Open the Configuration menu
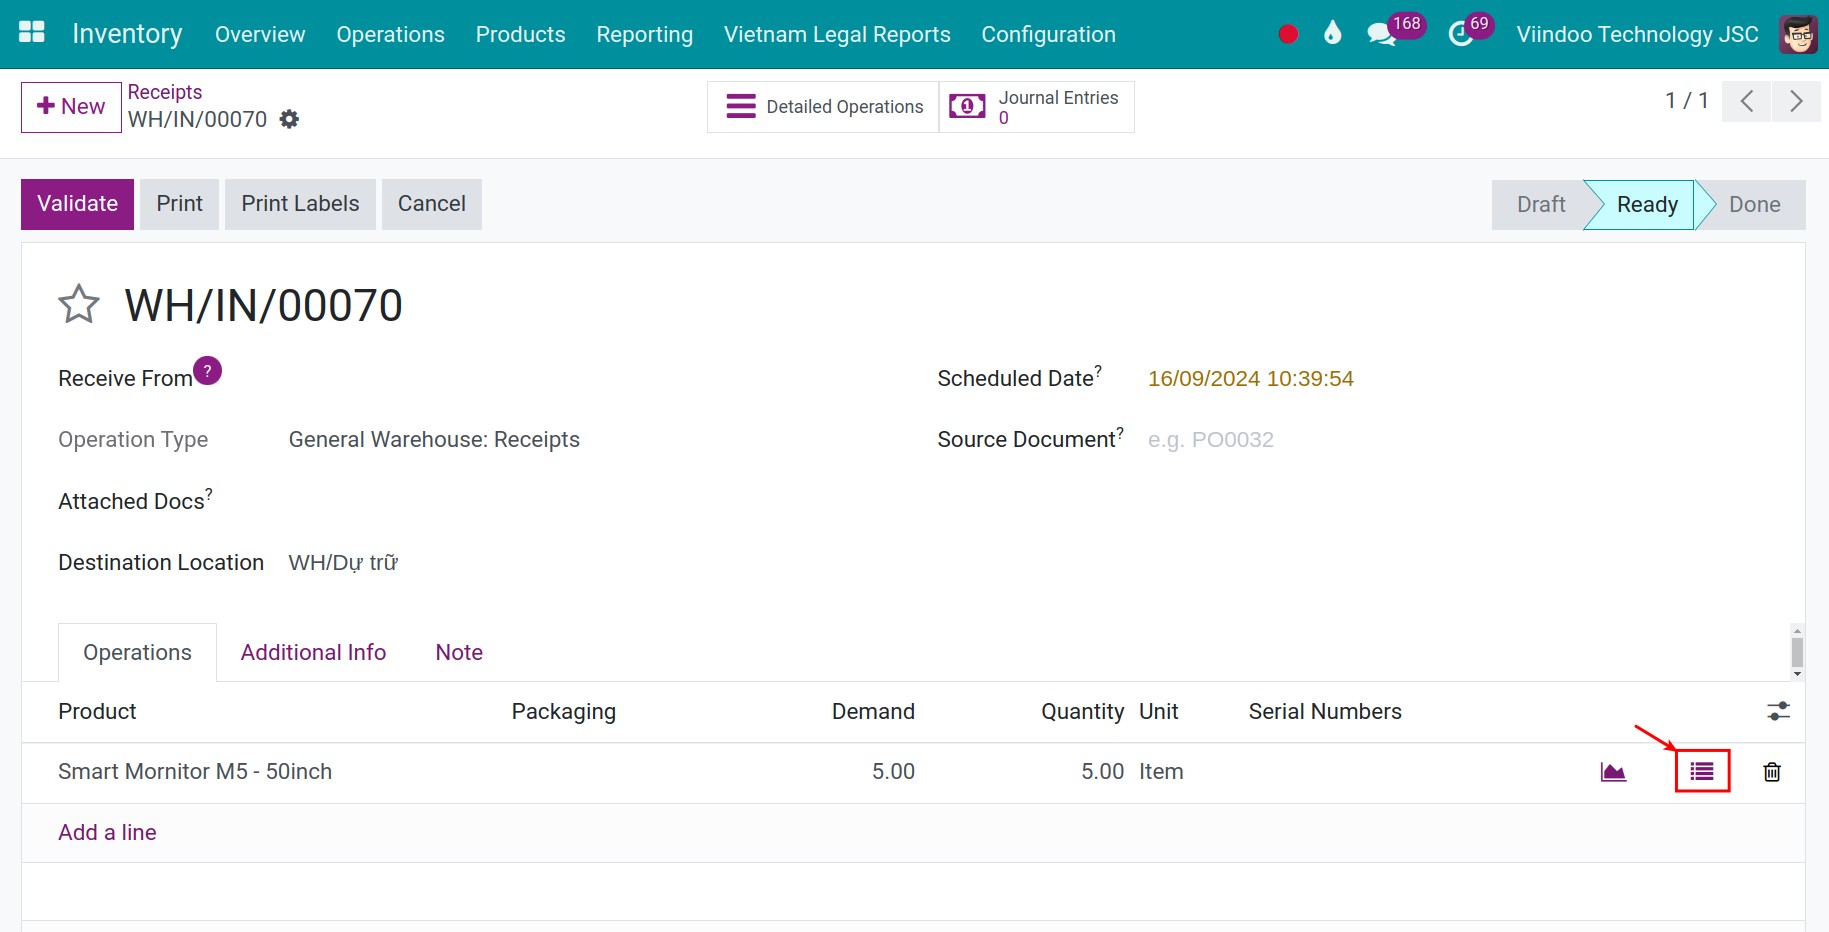Screen dimensions: 1829x932 1048,34
